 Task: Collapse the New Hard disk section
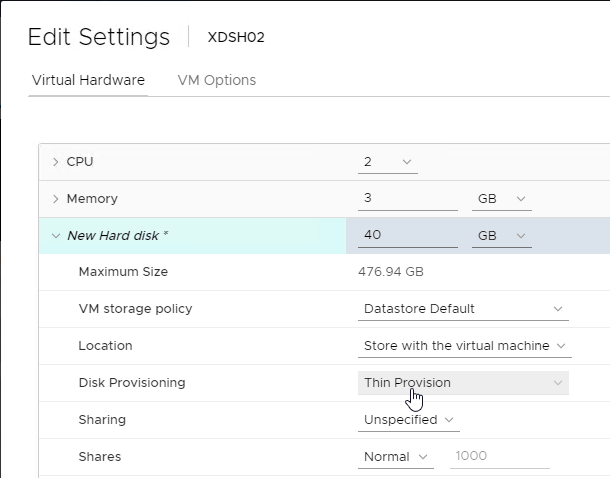pos(56,236)
